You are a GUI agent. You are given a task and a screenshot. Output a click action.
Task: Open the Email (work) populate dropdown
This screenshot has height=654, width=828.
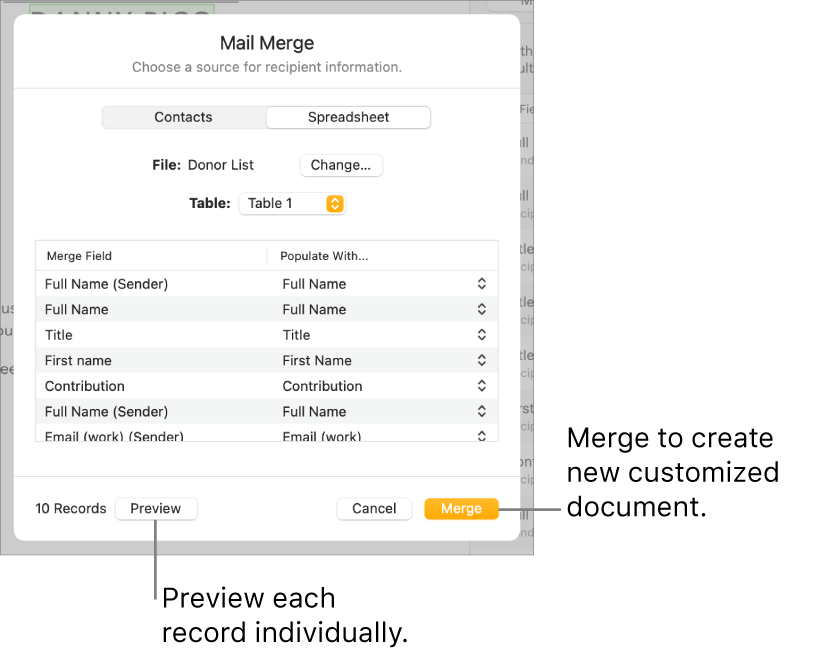(481, 434)
